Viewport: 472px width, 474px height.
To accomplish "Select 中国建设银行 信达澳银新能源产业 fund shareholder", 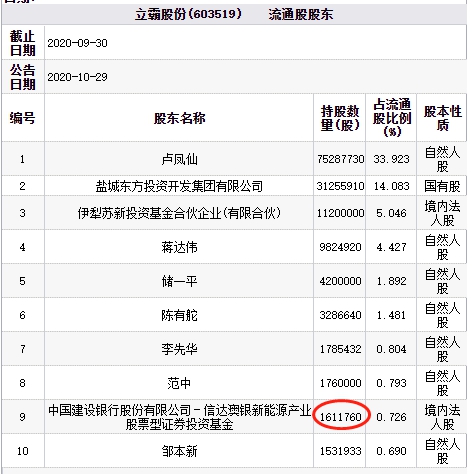I will [x=179, y=417].
